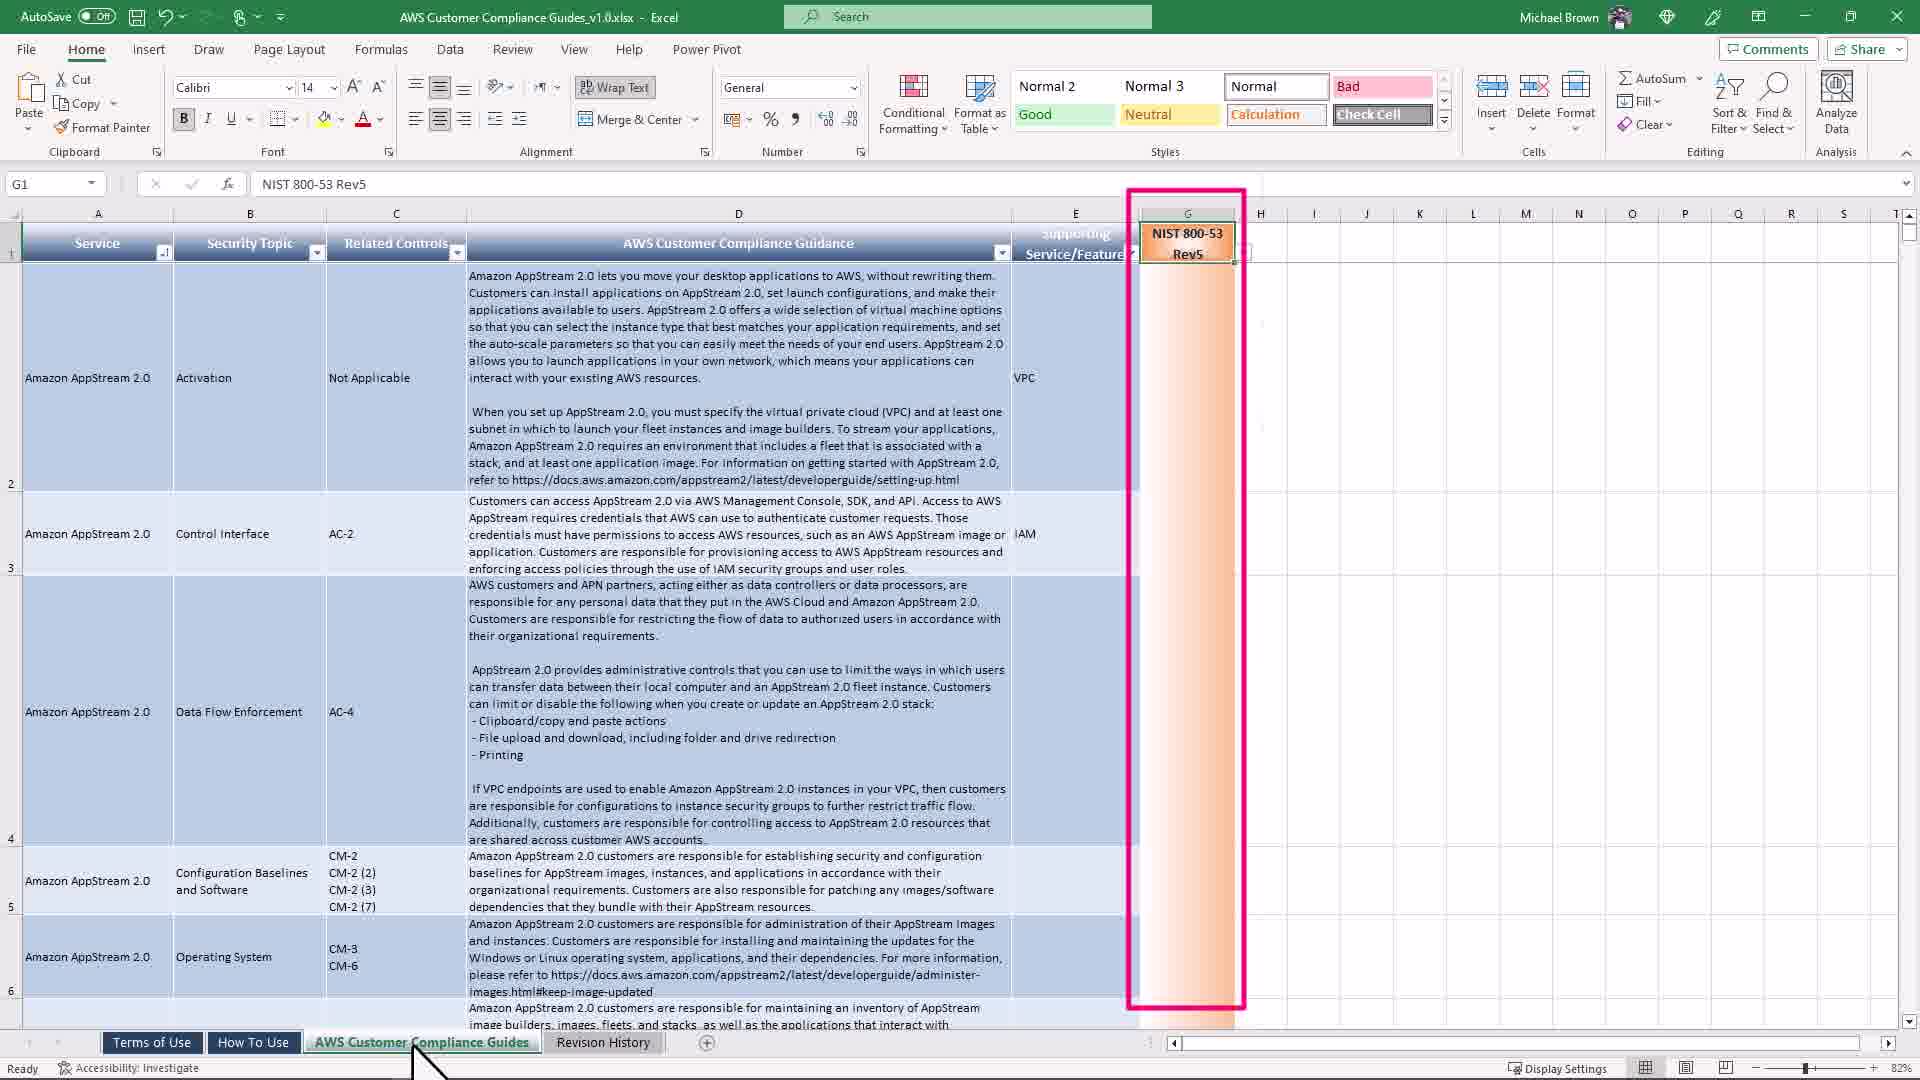This screenshot has height=1080, width=1920.
Task: Switch to Revision History sheet
Action: pyautogui.click(x=603, y=1042)
